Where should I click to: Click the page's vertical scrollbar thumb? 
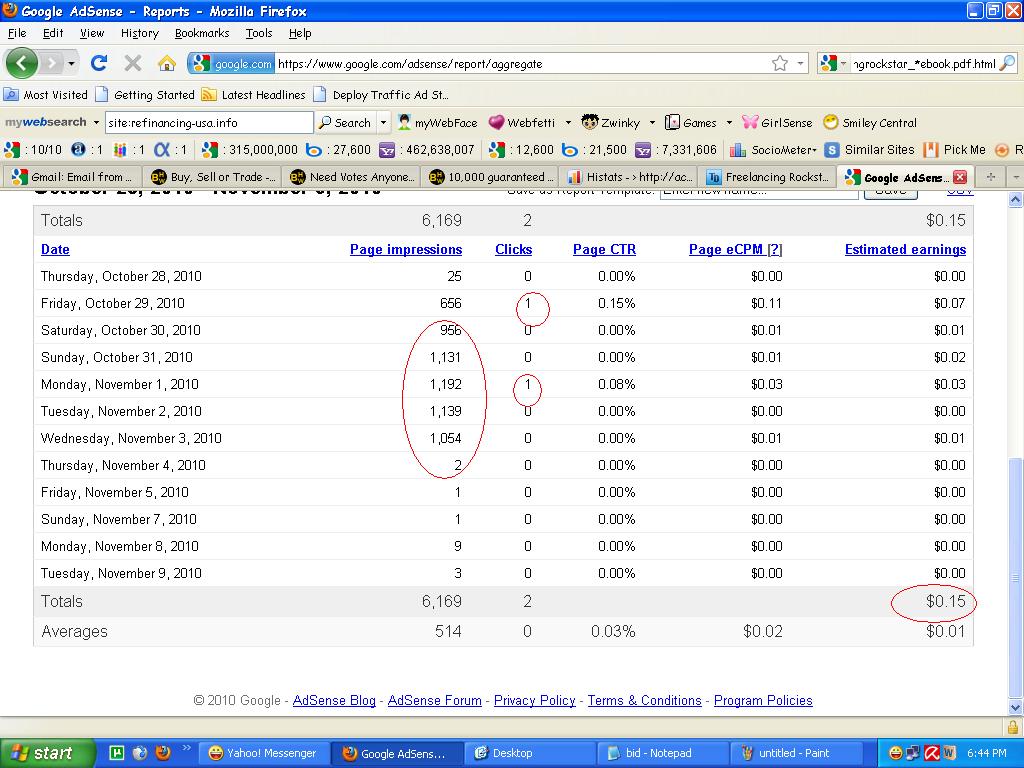(1015, 576)
